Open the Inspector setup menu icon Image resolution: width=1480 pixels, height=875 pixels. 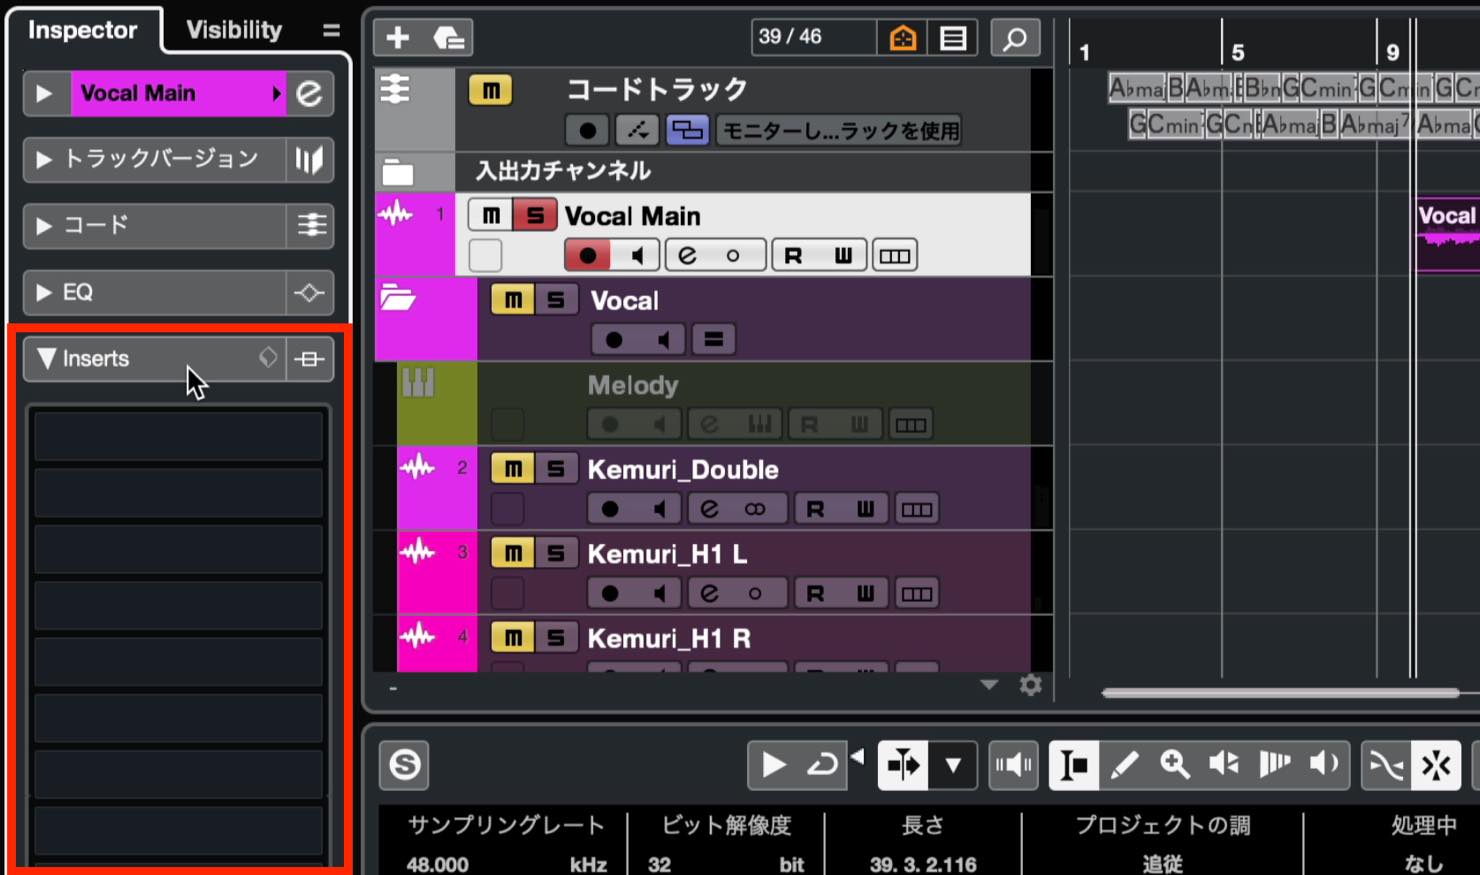coord(330,30)
